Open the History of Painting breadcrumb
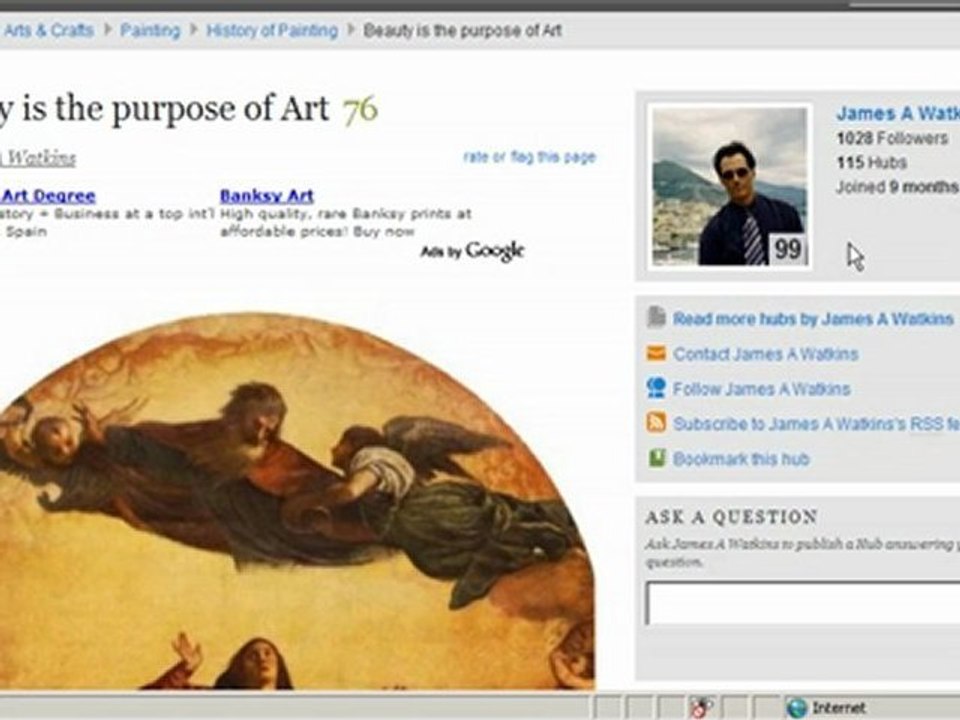Image resolution: width=960 pixels, height=720 pixels. tap(272, 30)
